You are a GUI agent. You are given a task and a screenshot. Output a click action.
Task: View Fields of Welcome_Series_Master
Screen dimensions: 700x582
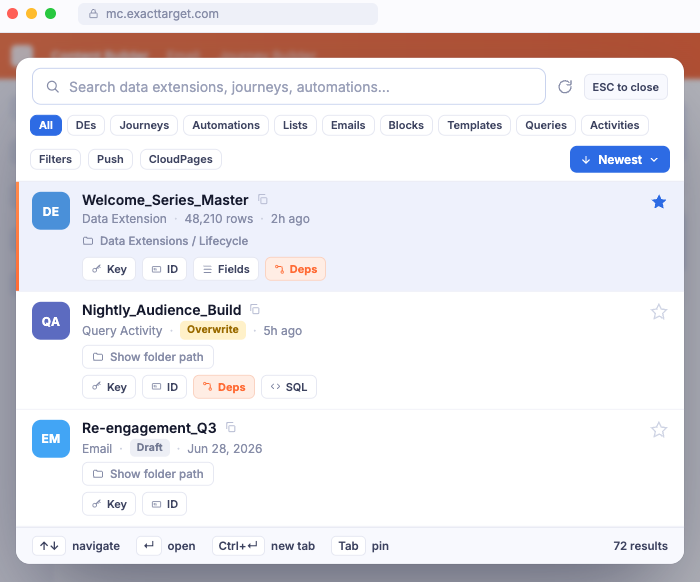(x=226, y=269)
